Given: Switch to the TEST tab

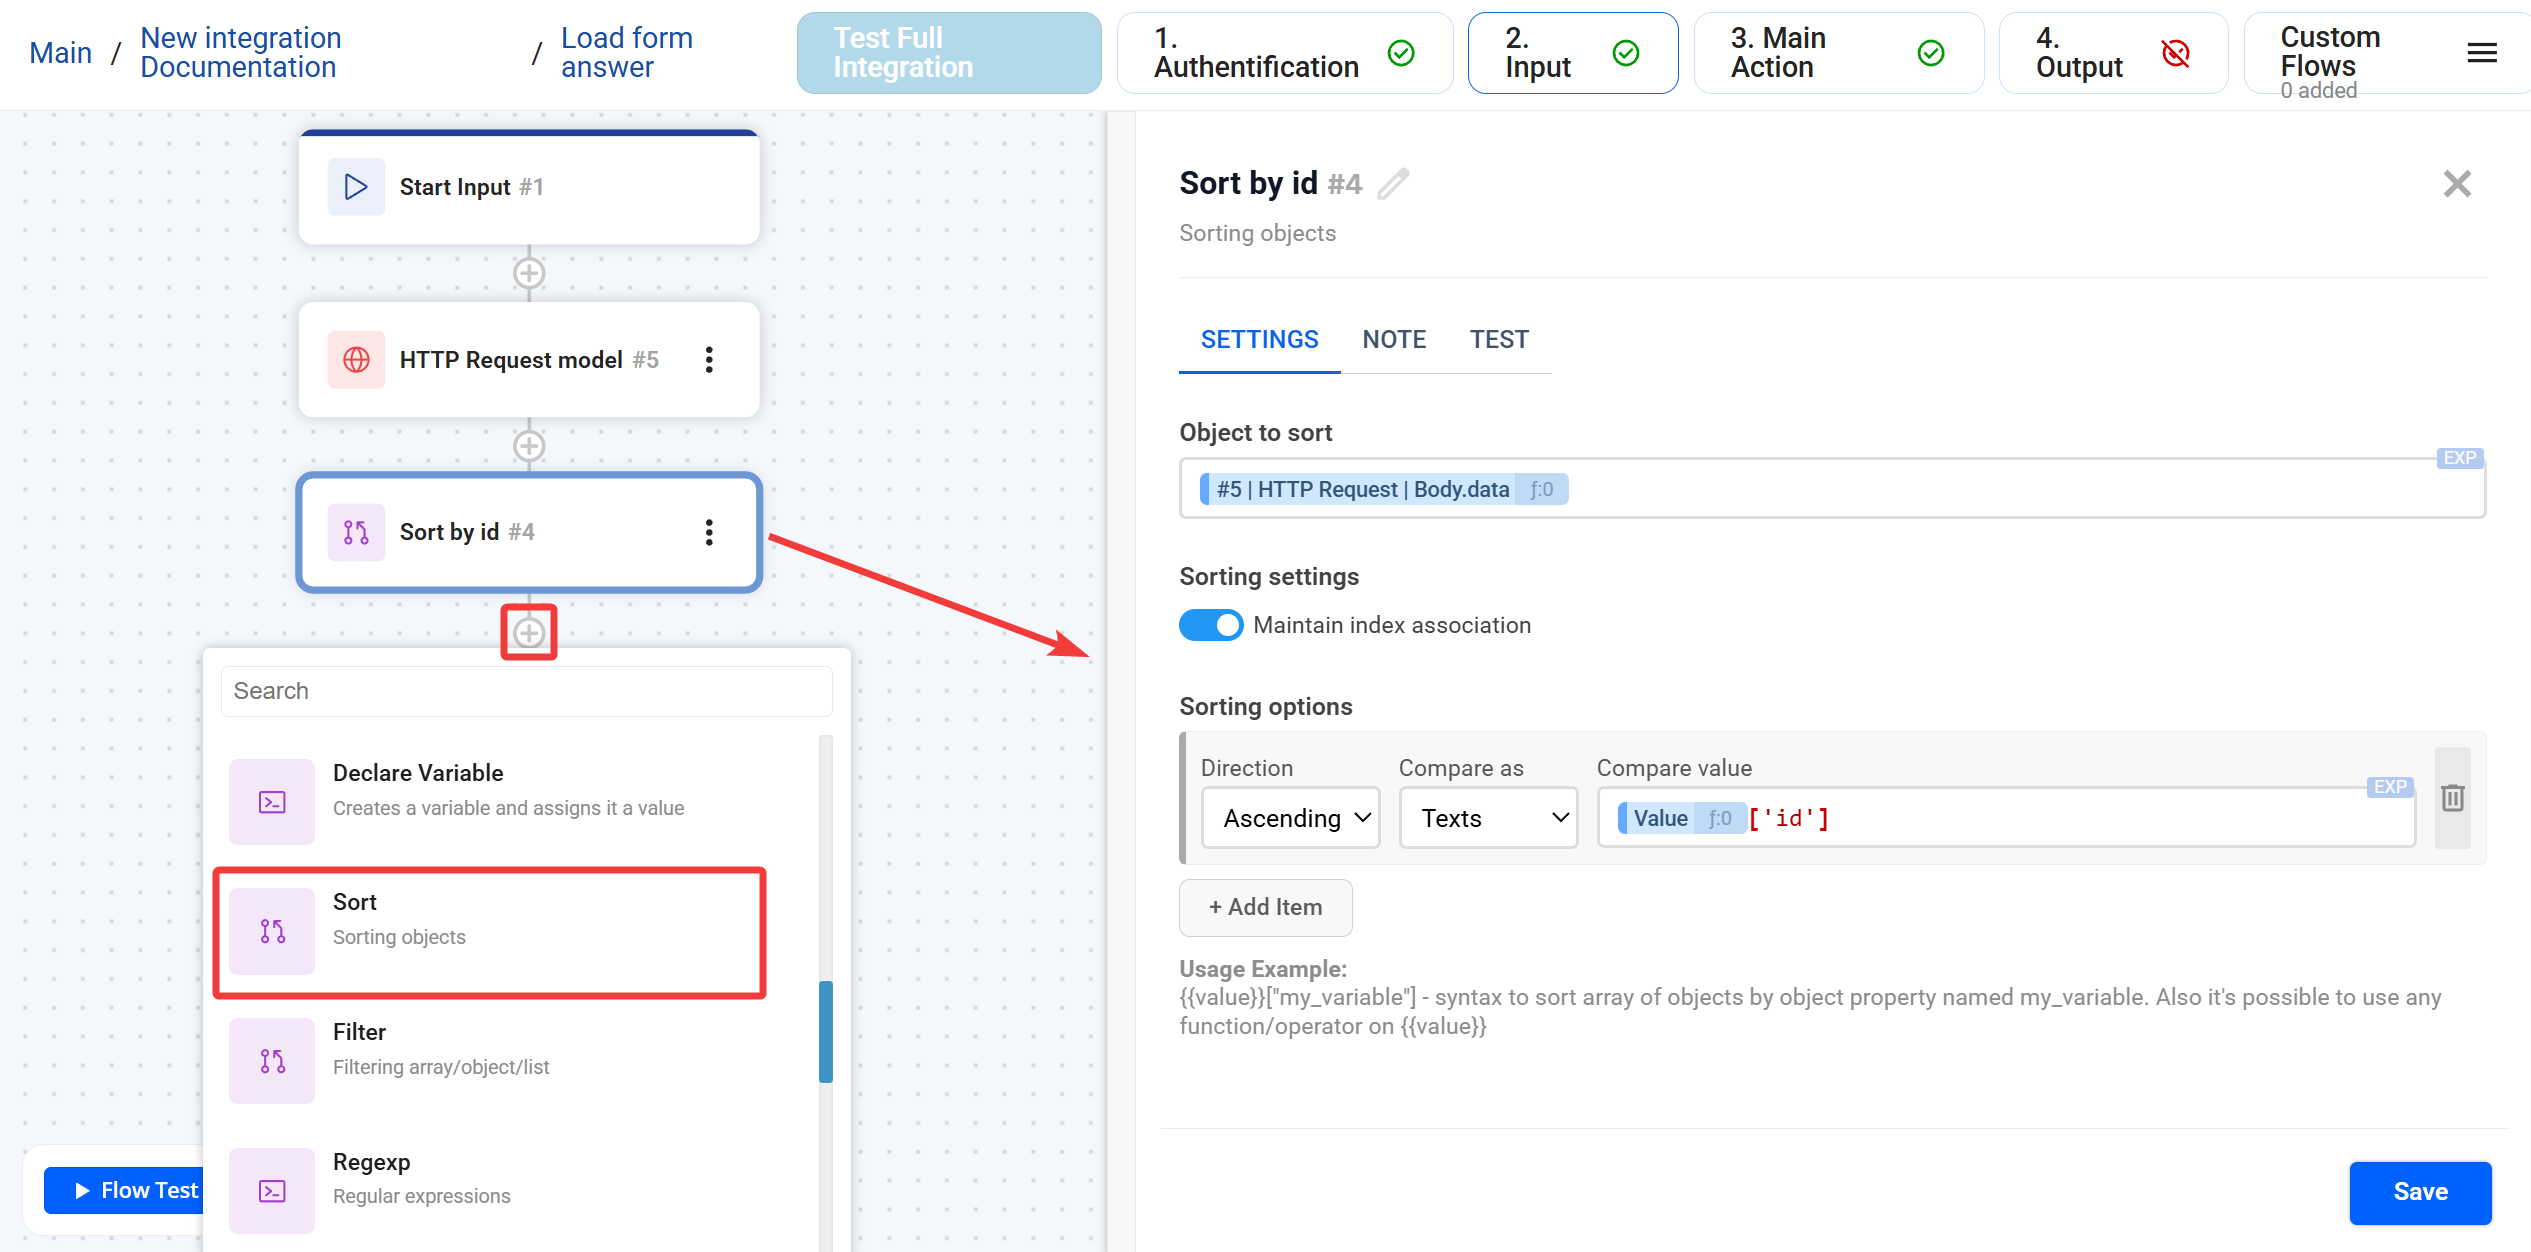Looking at the screenshot, I should pos(1498,340).
